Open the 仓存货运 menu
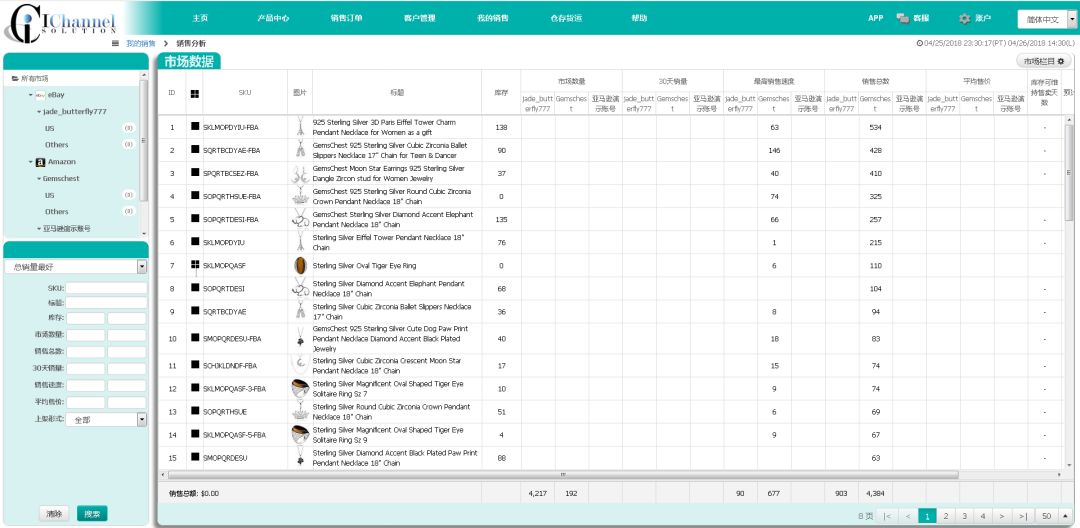 566,19
